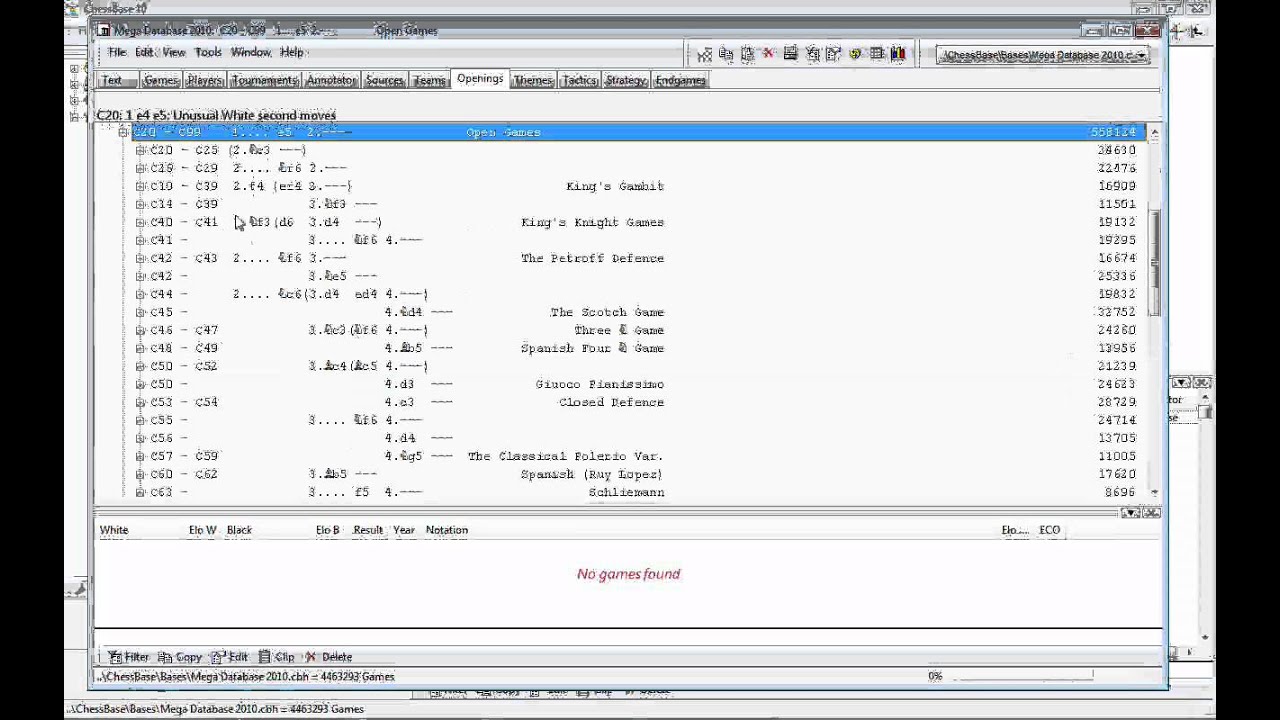Switch to the Teams tab
This screenshot has height=720, width=1280.
tap(429, 80)
